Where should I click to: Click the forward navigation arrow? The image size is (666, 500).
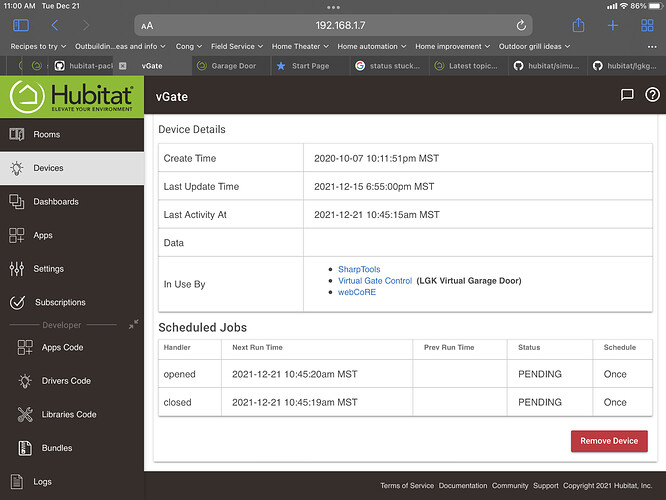click(x=86, y=25)
